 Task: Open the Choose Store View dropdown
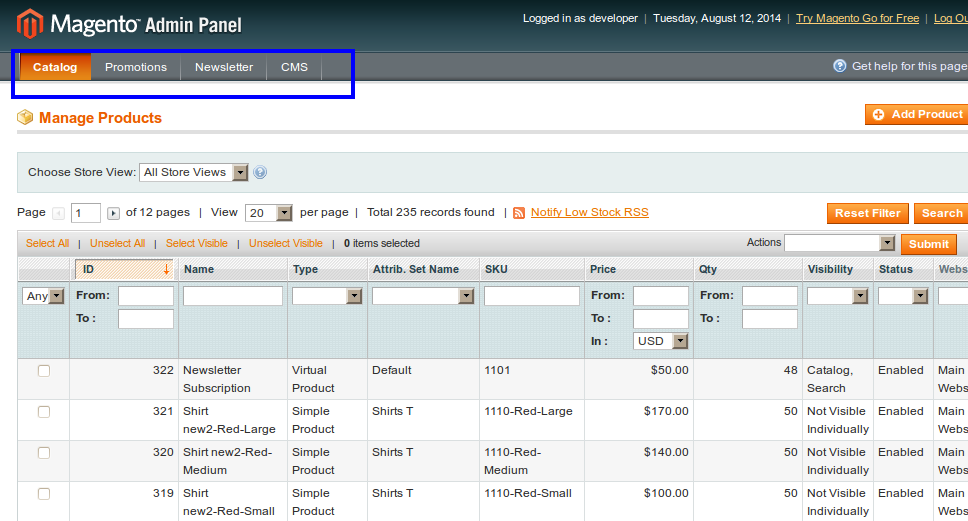[194, 172]
